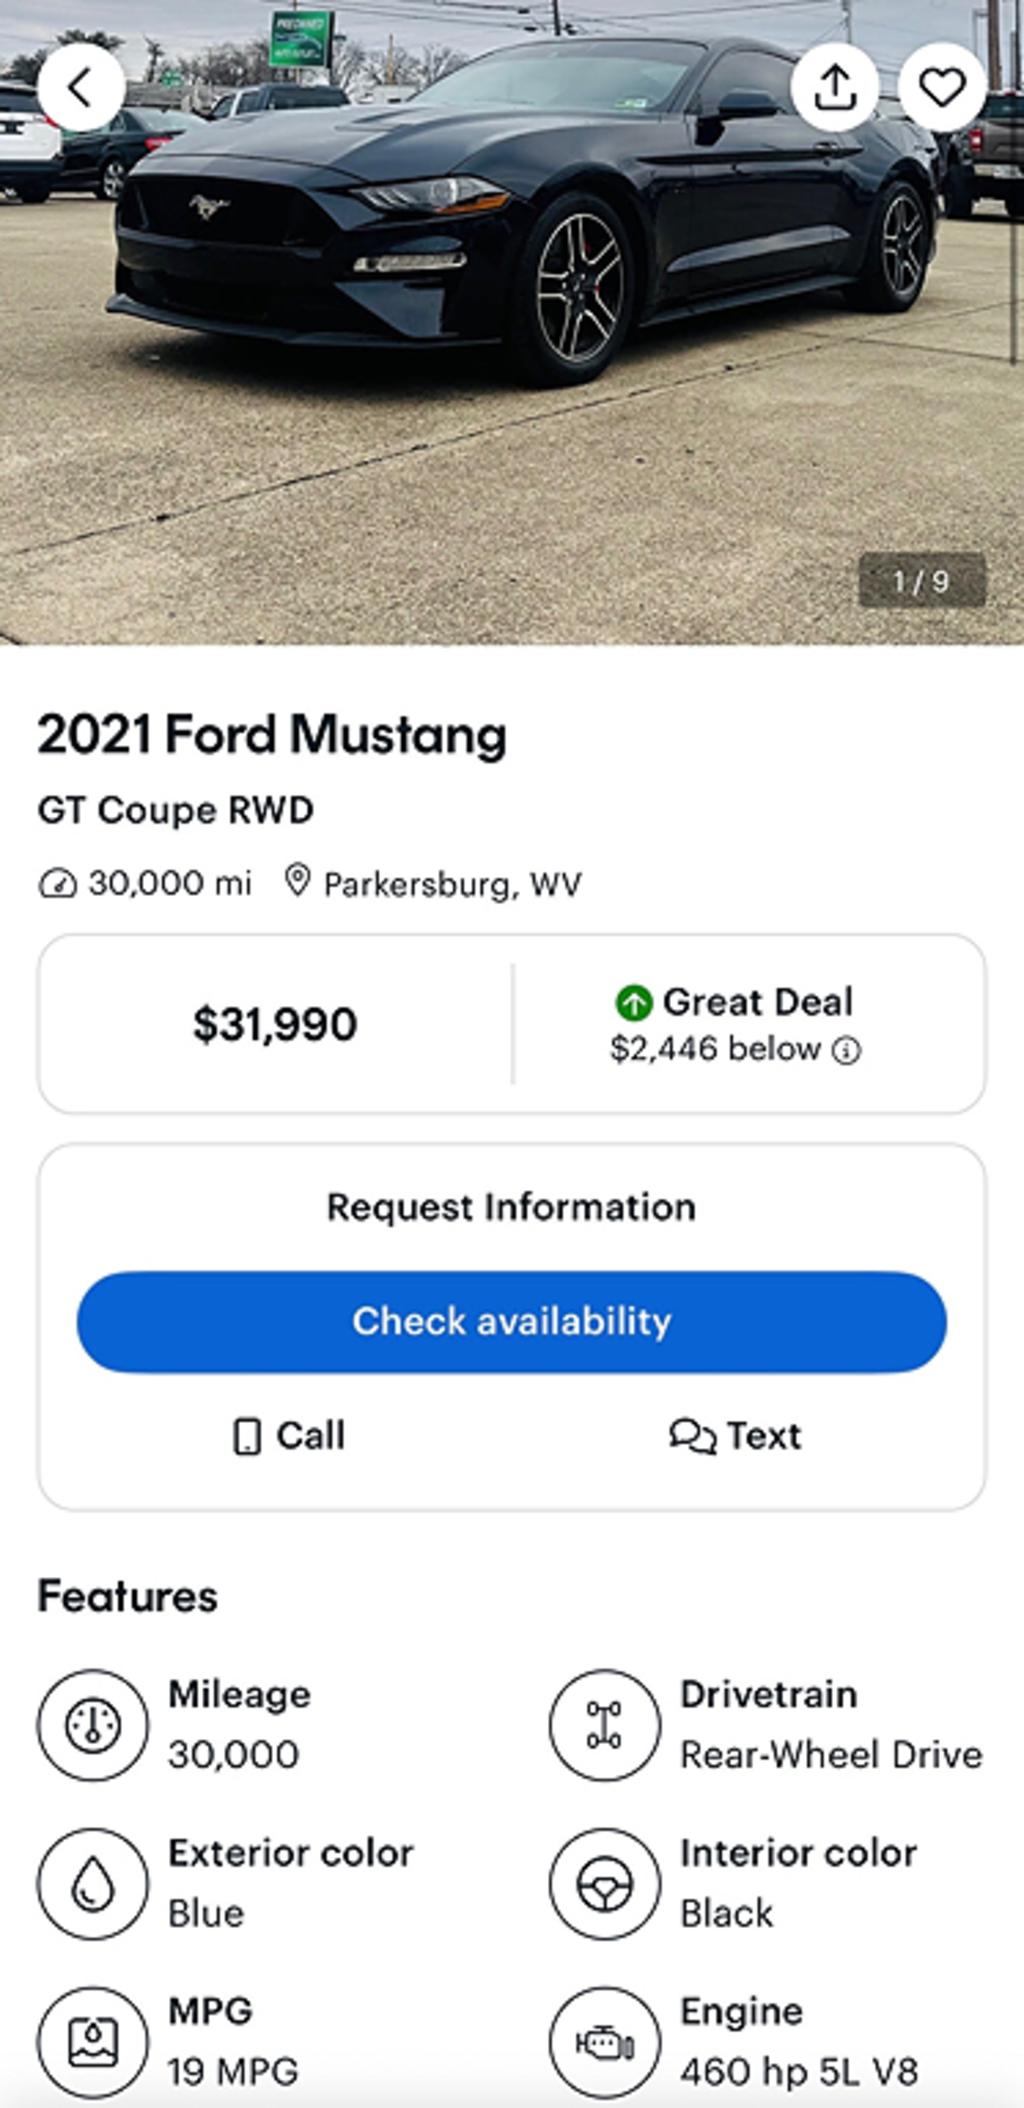1024x2108 pixels.
Task: Click the Drivetrain feature icon
Action: 604,1725
